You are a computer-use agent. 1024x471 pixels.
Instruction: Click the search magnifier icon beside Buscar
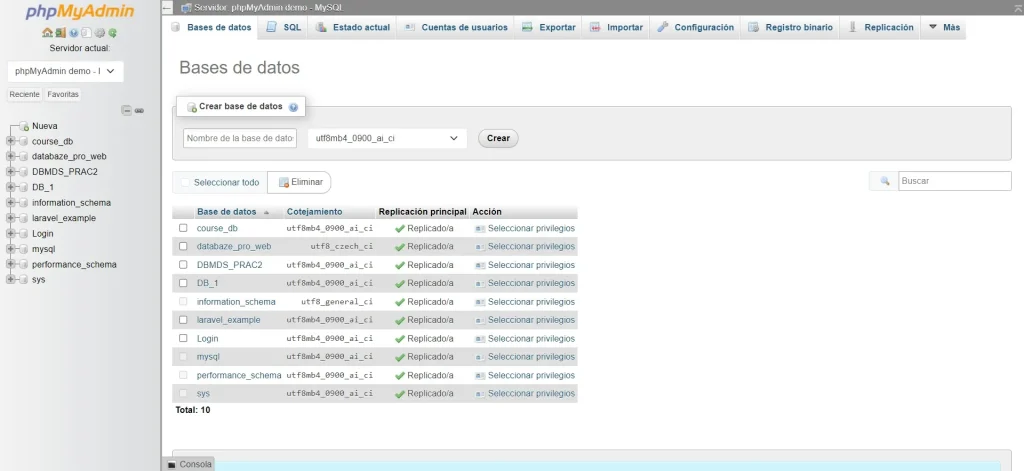click(885, 181)
